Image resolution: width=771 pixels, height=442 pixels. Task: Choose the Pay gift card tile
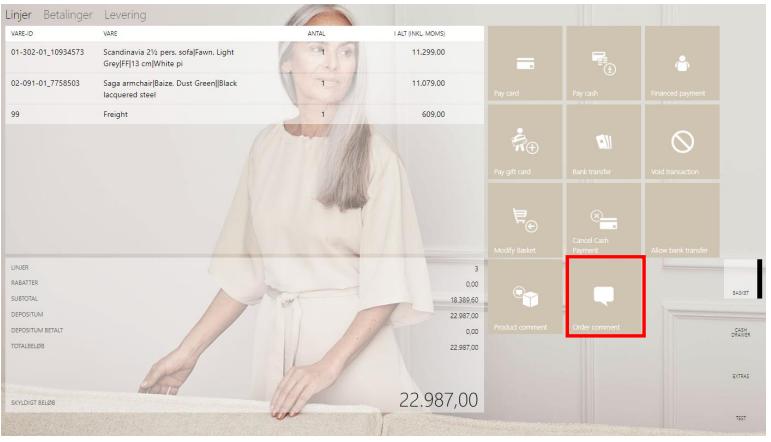tap(525, 142)
